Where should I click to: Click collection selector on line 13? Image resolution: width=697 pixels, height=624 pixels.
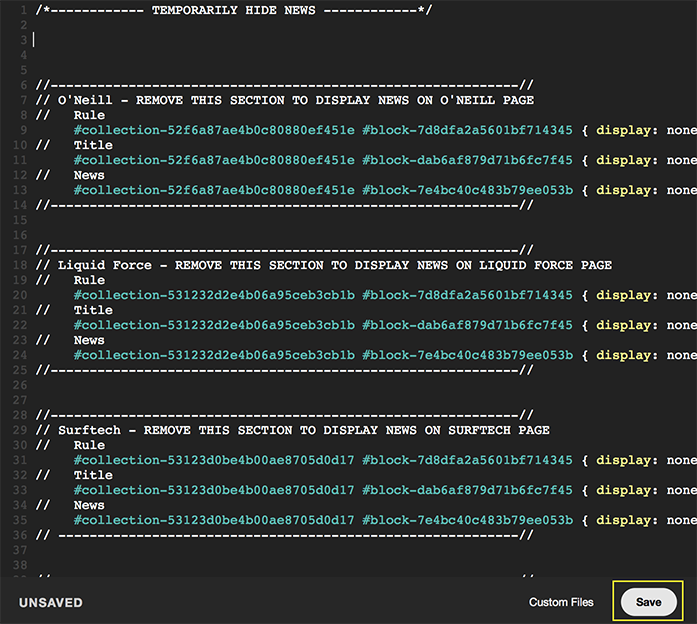214,190
